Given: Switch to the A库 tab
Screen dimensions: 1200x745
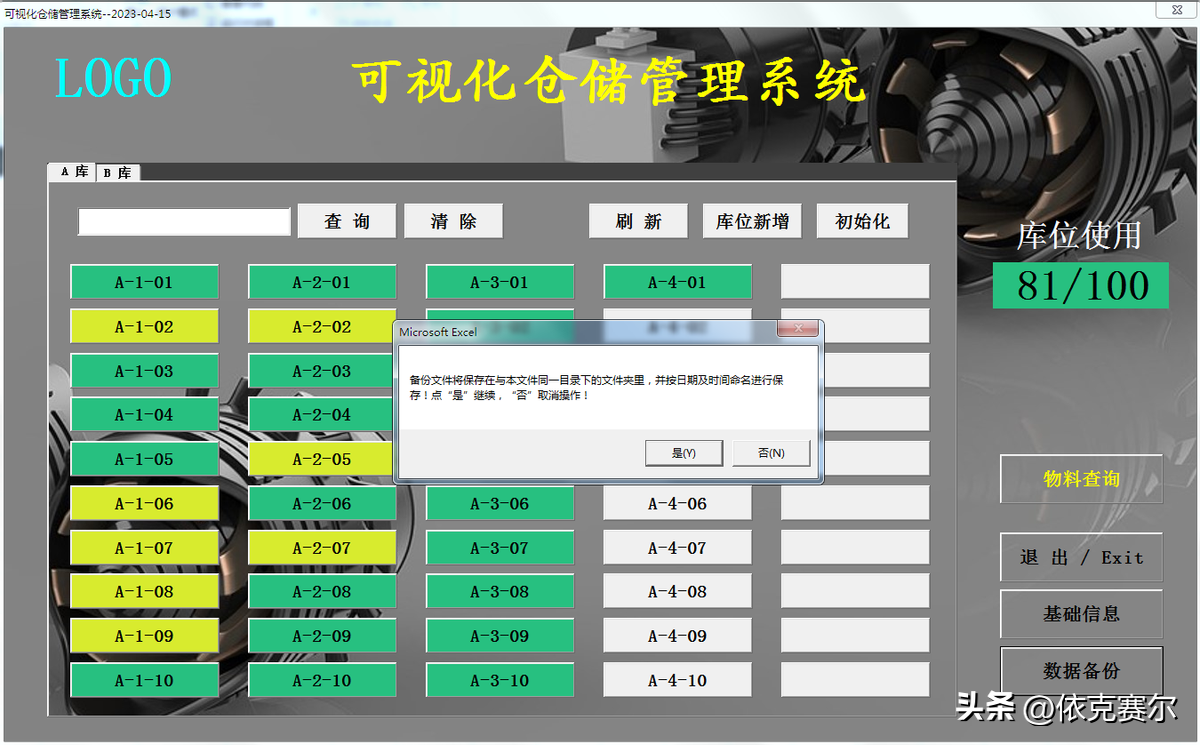Looking at the screenshot, I should [73, 172].
